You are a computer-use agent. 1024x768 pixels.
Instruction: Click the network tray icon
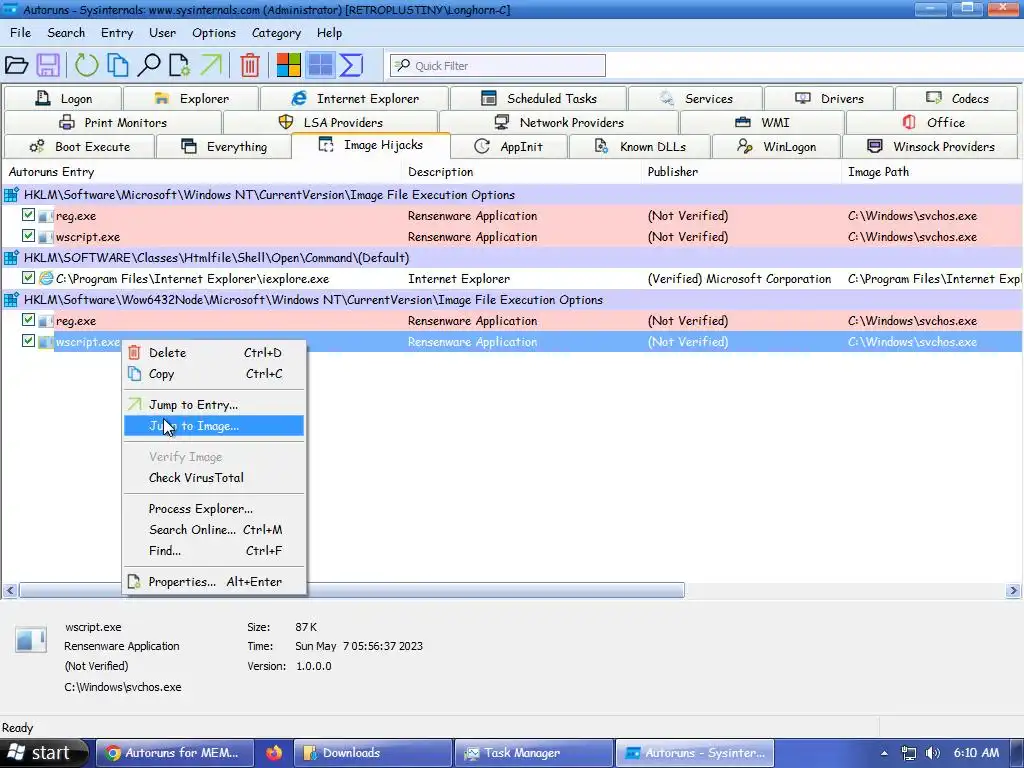(908, 753)
